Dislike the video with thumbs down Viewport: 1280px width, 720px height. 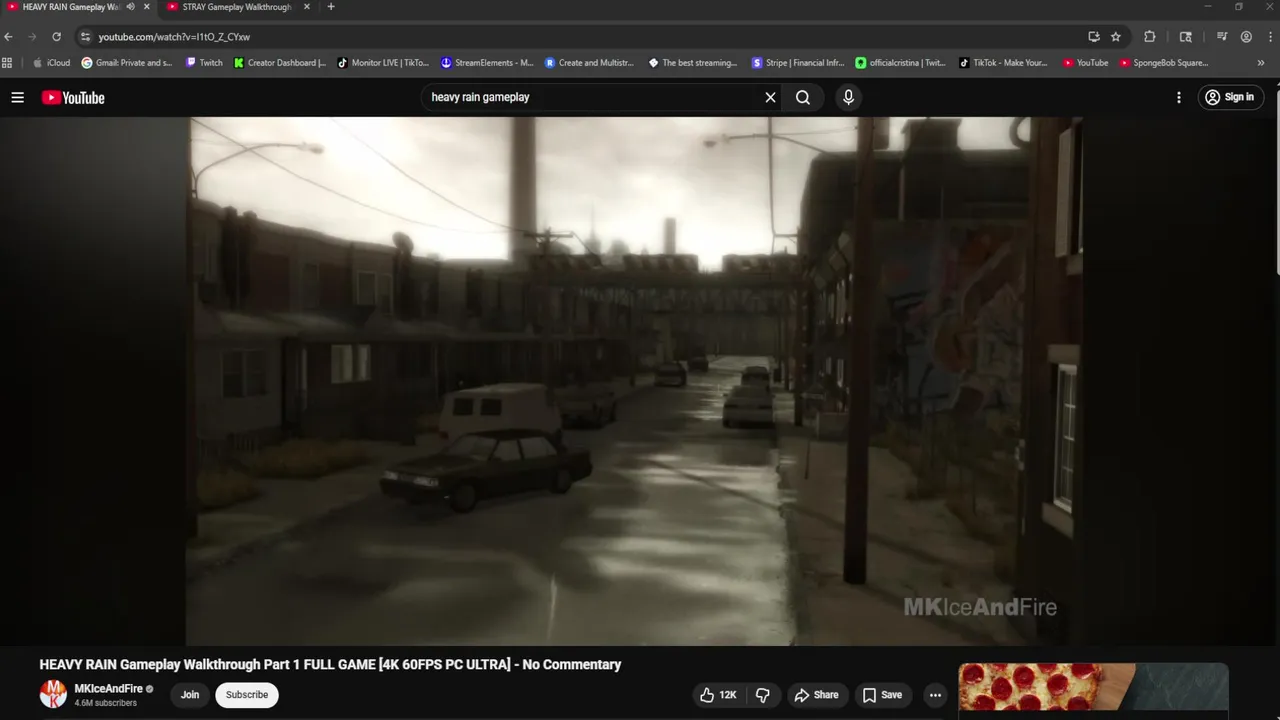pyautogui.click(x=763, y=695)
